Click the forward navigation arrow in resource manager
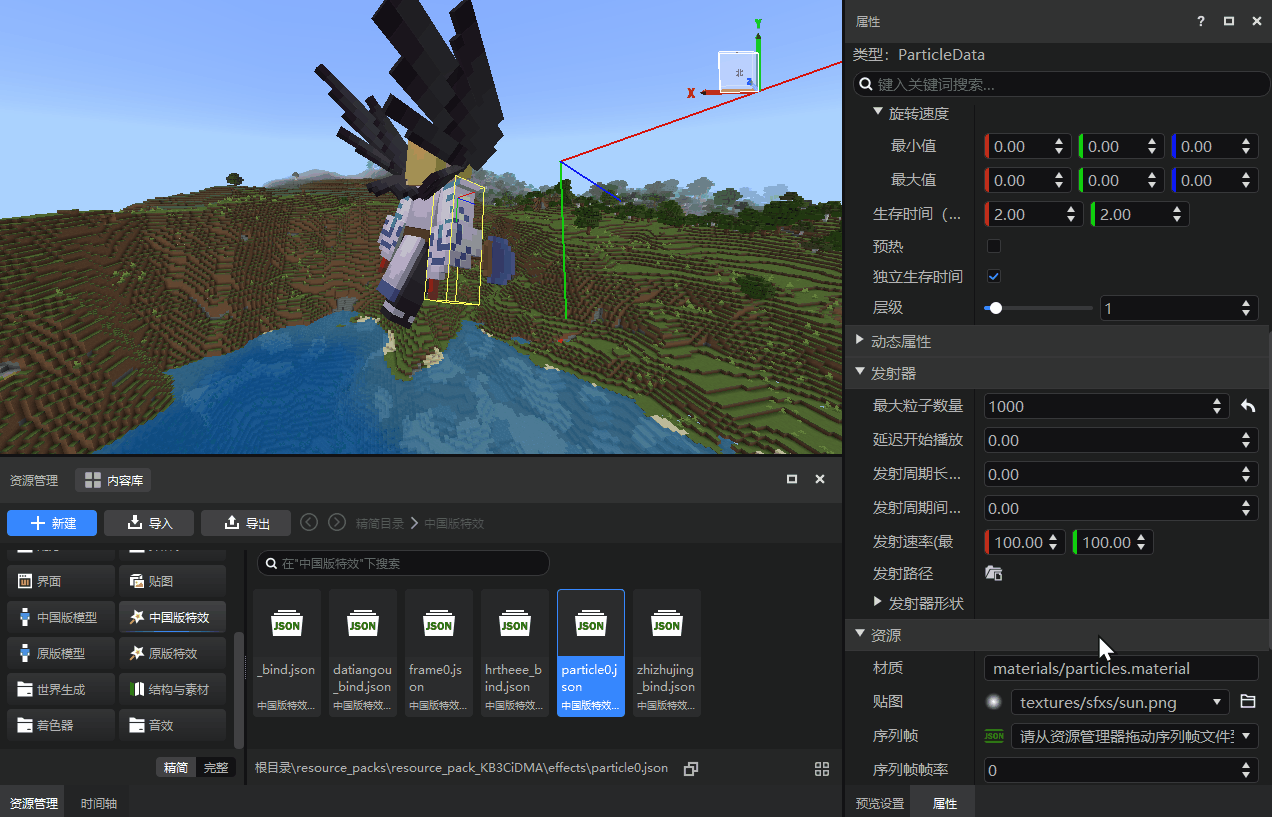1272x817 pixels. pyautogui.click(x=337, y=522)
